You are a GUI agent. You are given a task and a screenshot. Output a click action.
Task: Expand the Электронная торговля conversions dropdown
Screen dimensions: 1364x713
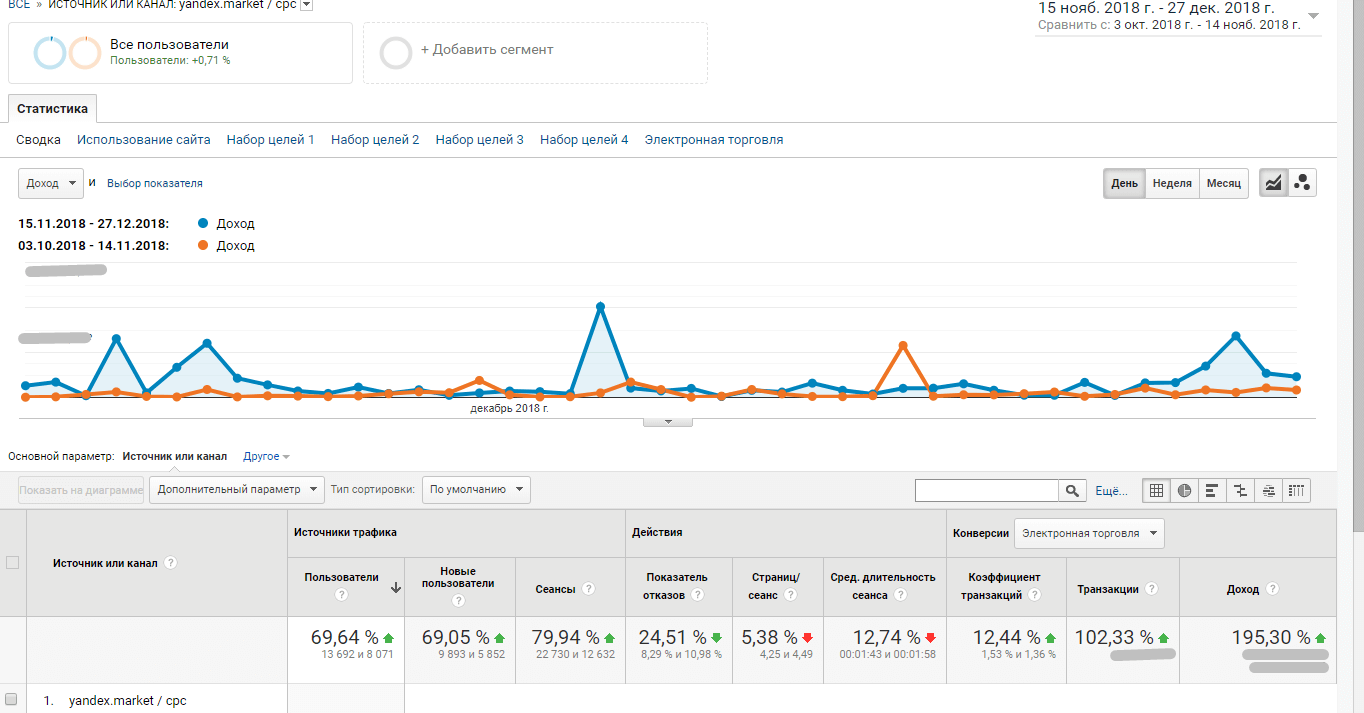1089,533
